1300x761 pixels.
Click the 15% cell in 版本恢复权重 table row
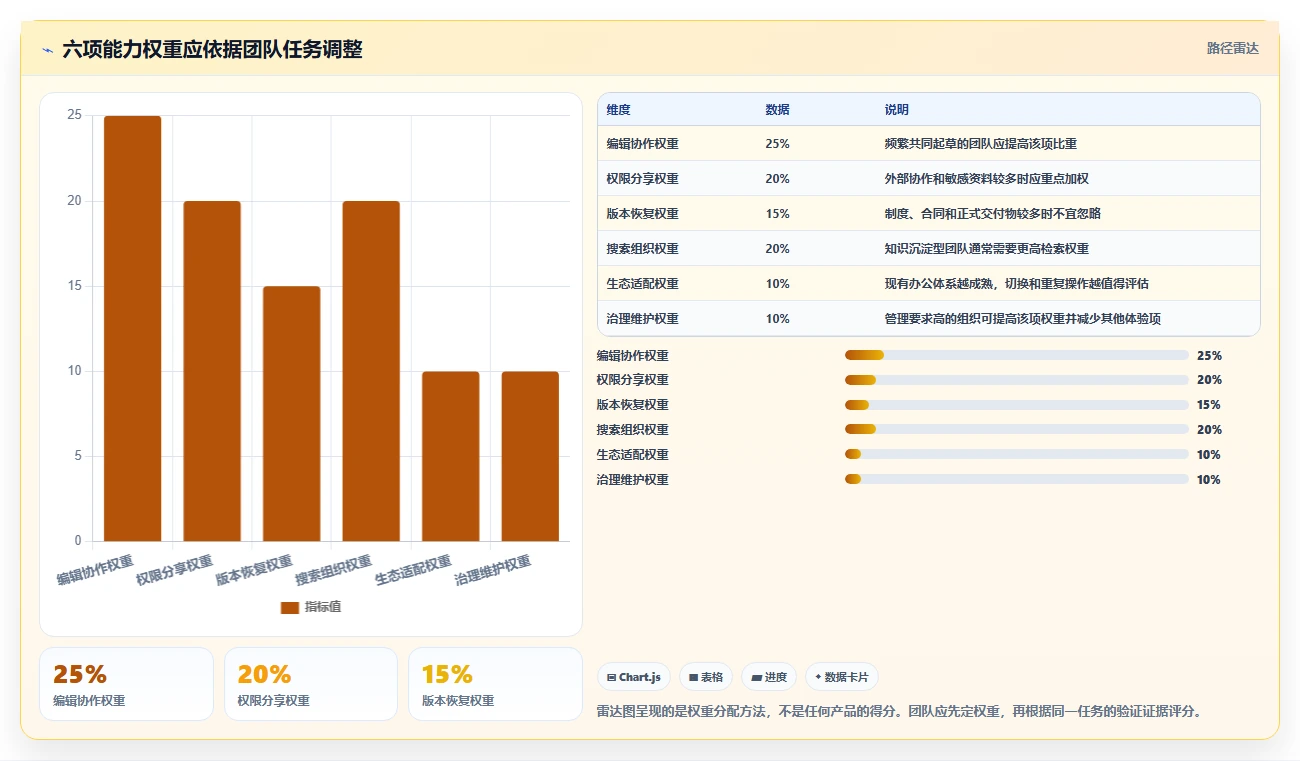(777, 214)
